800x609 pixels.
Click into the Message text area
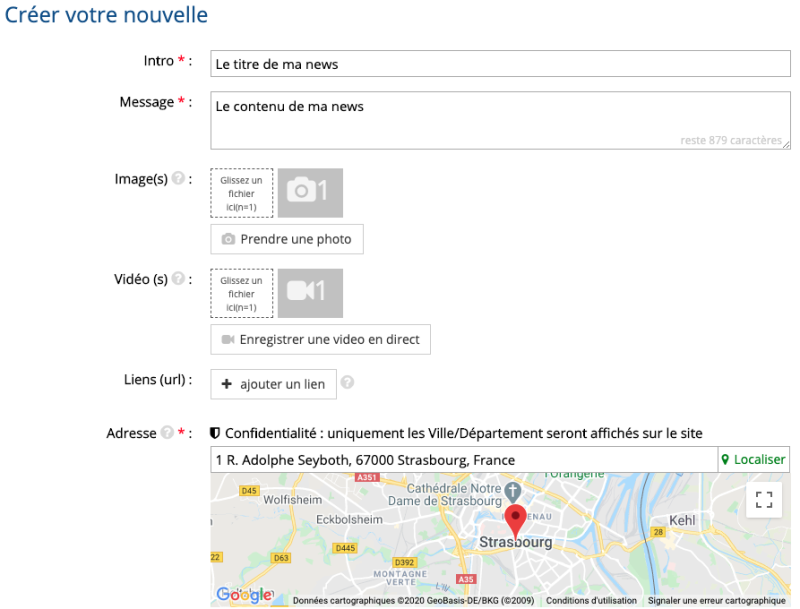coord(500,120)
